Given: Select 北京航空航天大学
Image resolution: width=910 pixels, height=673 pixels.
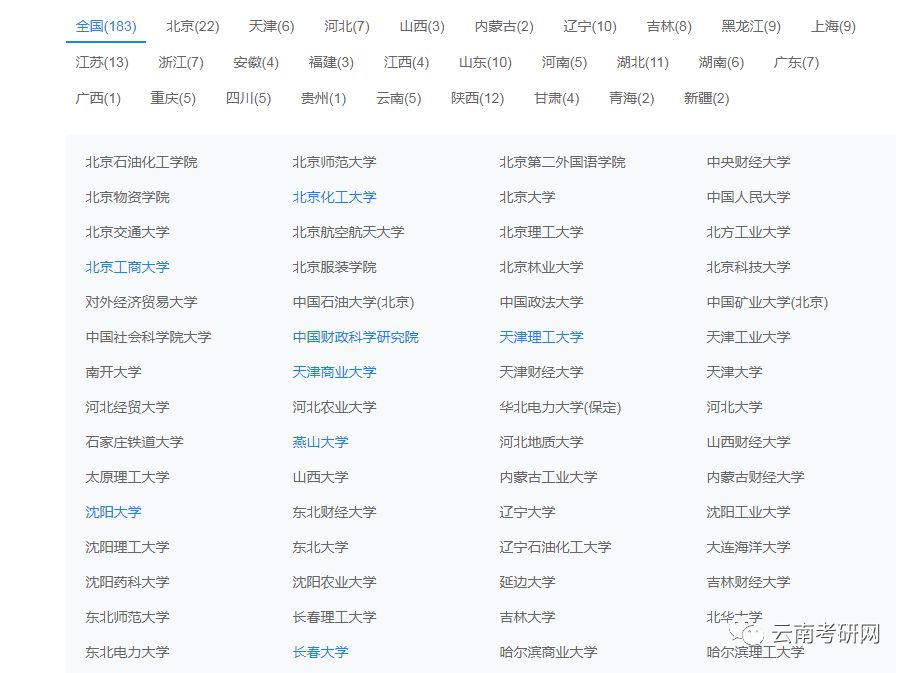Looking at the screenshot, I should [348, 232].
